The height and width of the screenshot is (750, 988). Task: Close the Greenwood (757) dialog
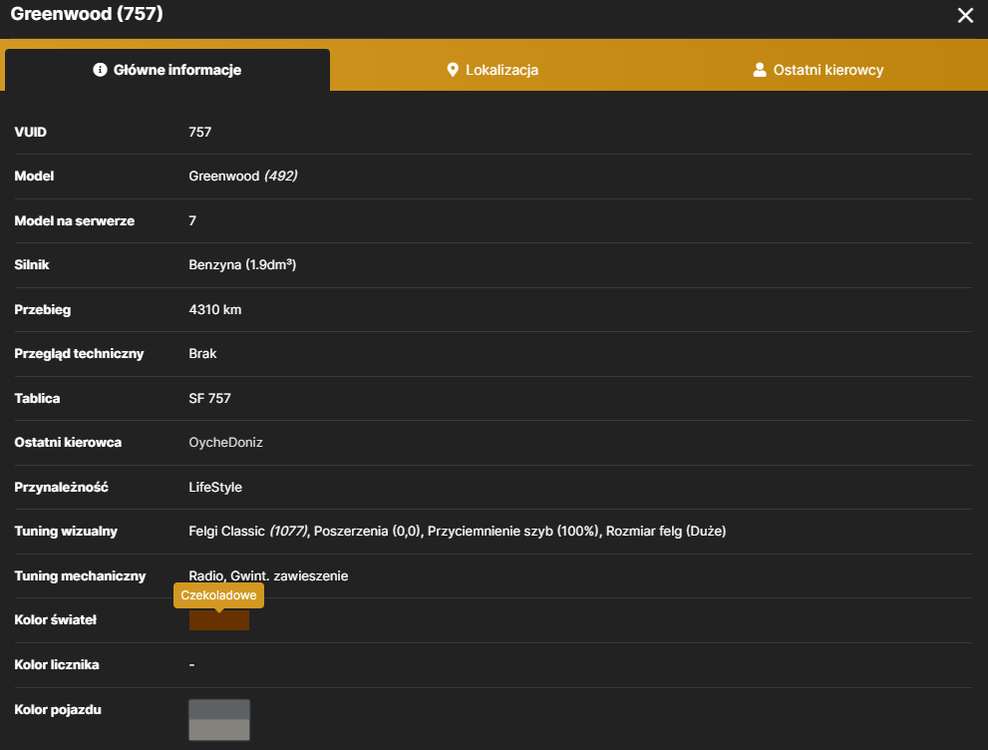click(x=965, y=15)
